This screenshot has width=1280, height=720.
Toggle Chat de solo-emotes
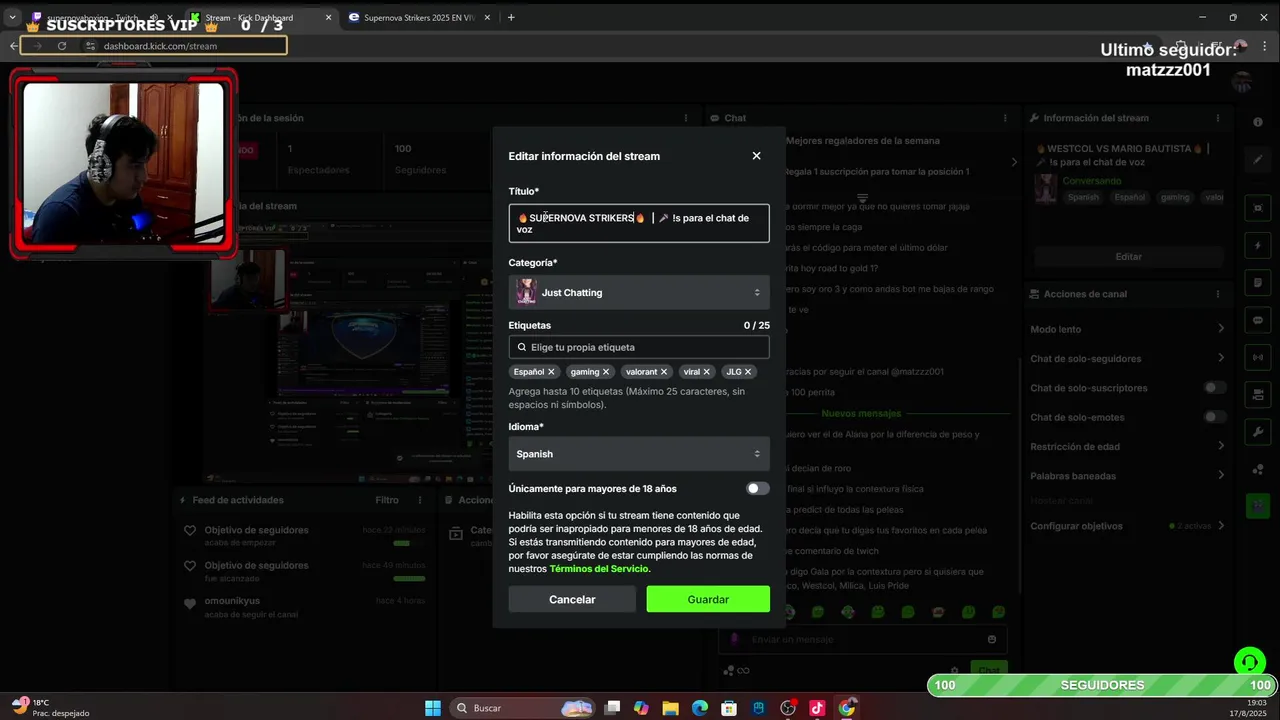[x=1215, y=417]
